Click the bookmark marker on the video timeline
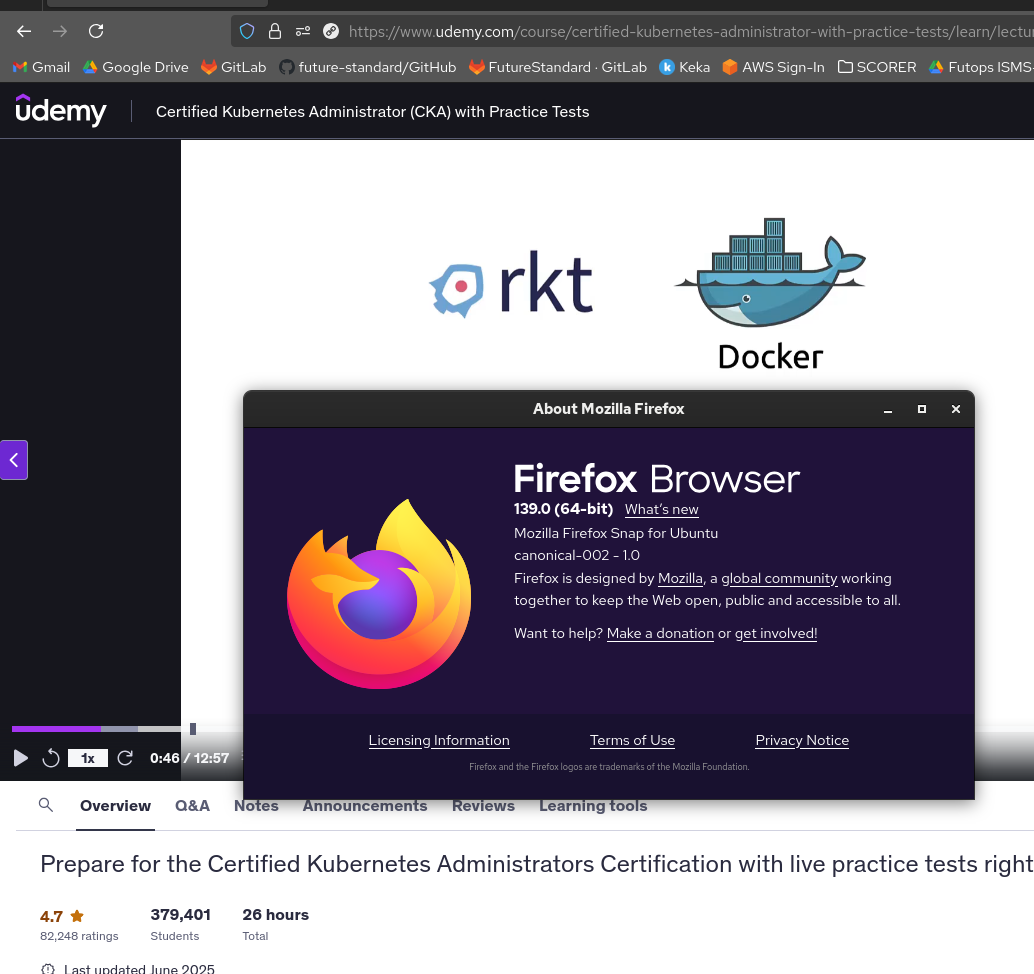Screen dimensions: 1034x974 (193, 729)
